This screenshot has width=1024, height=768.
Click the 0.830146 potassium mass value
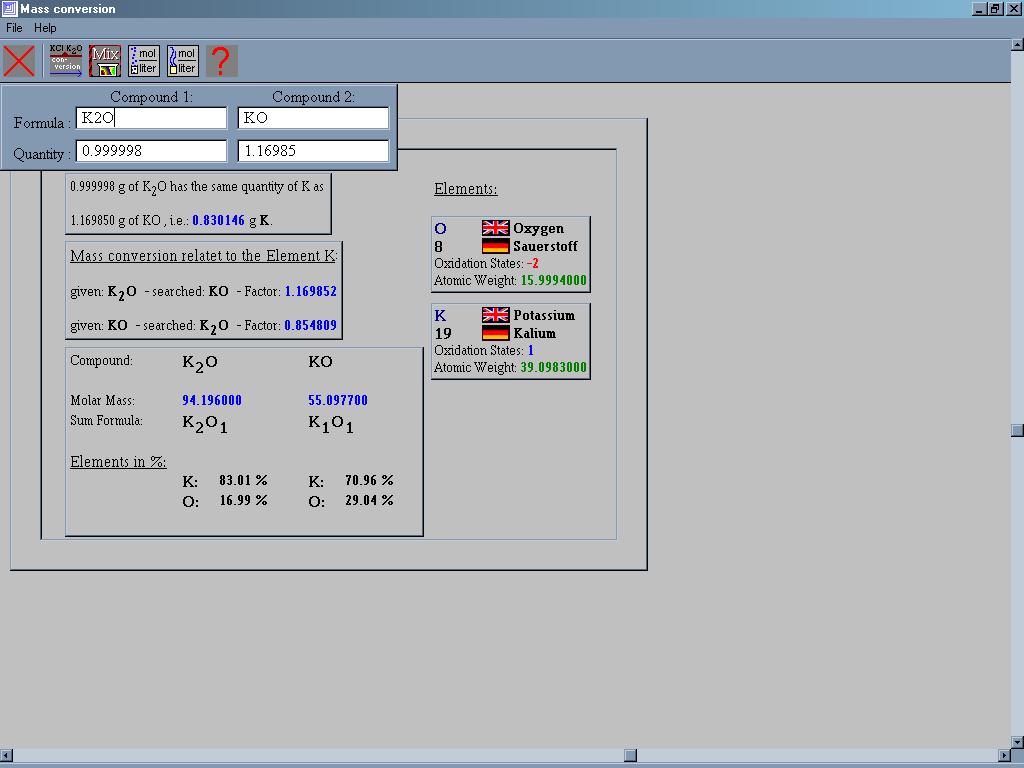[218, 221]
